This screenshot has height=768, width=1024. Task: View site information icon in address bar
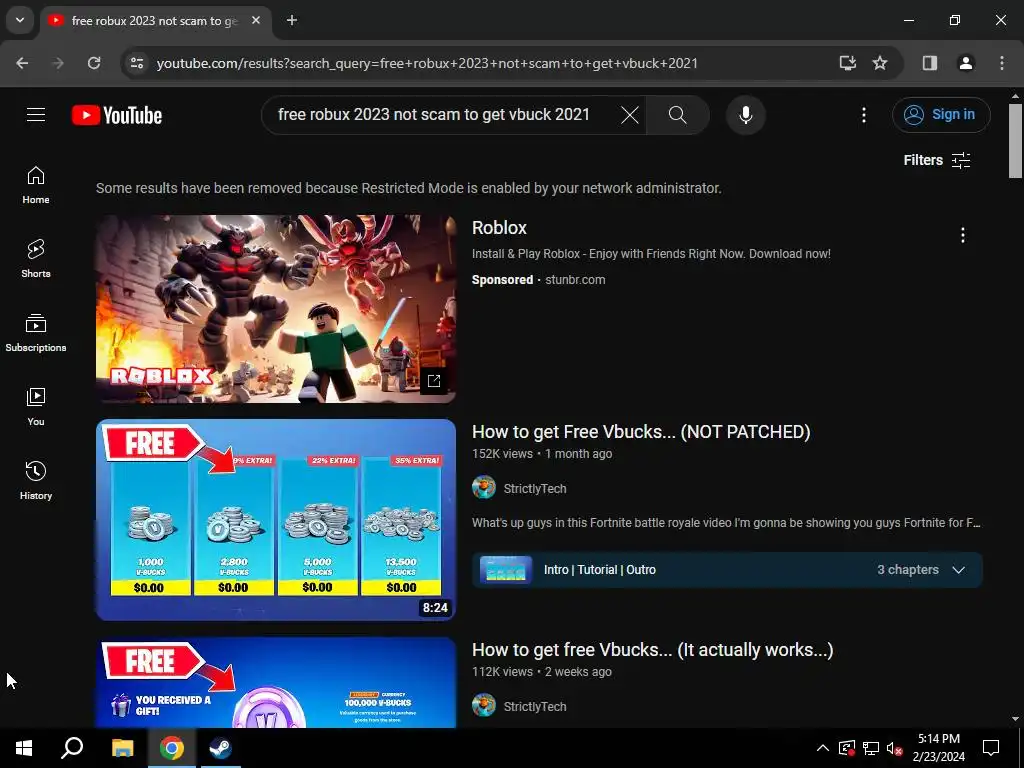[136, 63]
